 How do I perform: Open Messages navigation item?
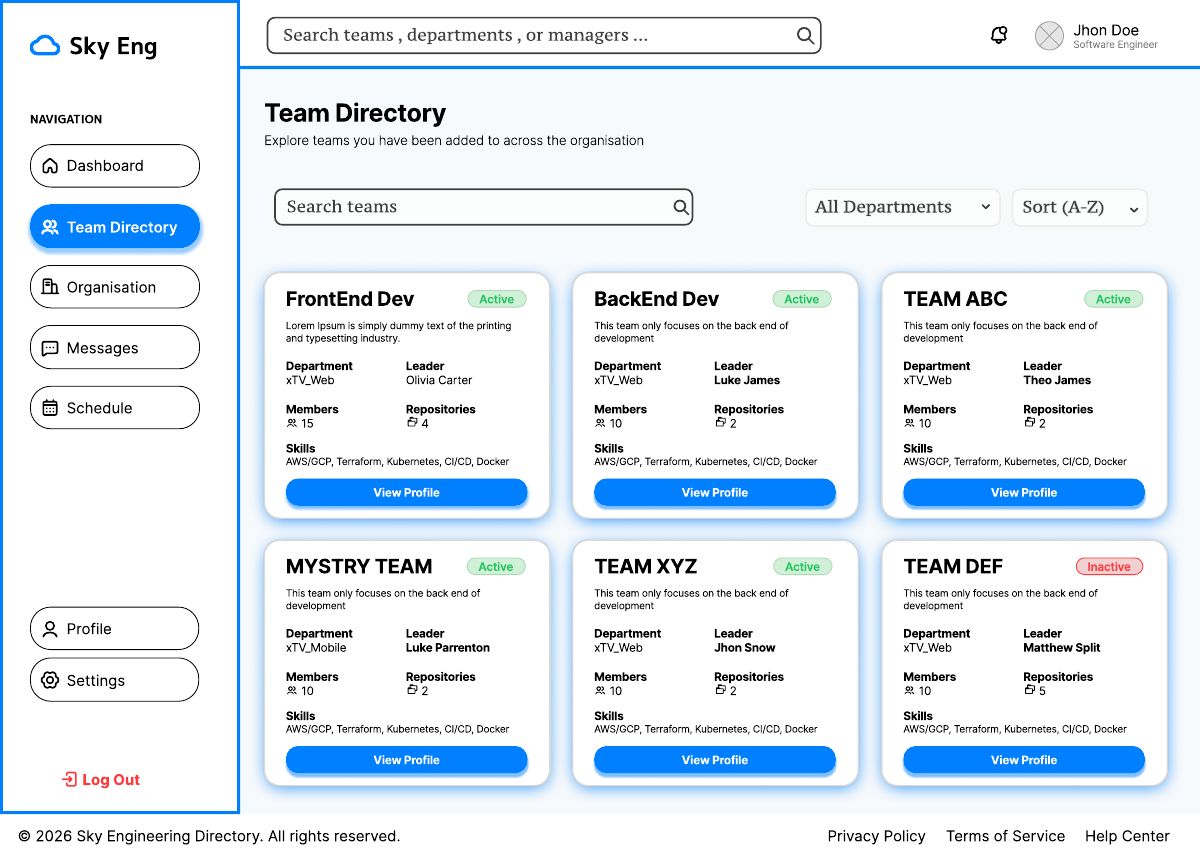point(115,348)
